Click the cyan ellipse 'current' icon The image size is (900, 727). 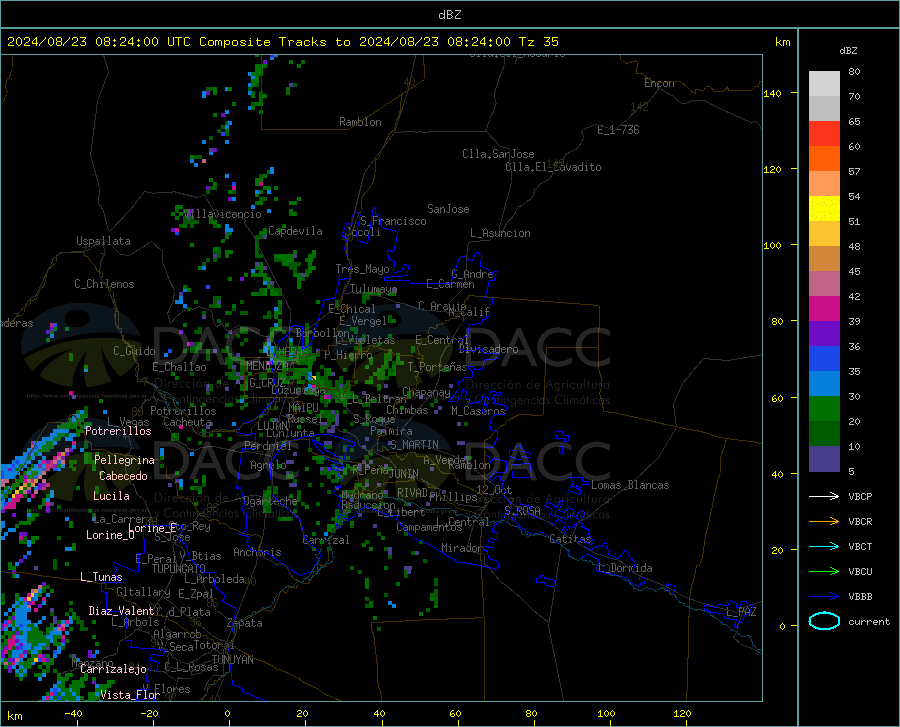point(824,621)
